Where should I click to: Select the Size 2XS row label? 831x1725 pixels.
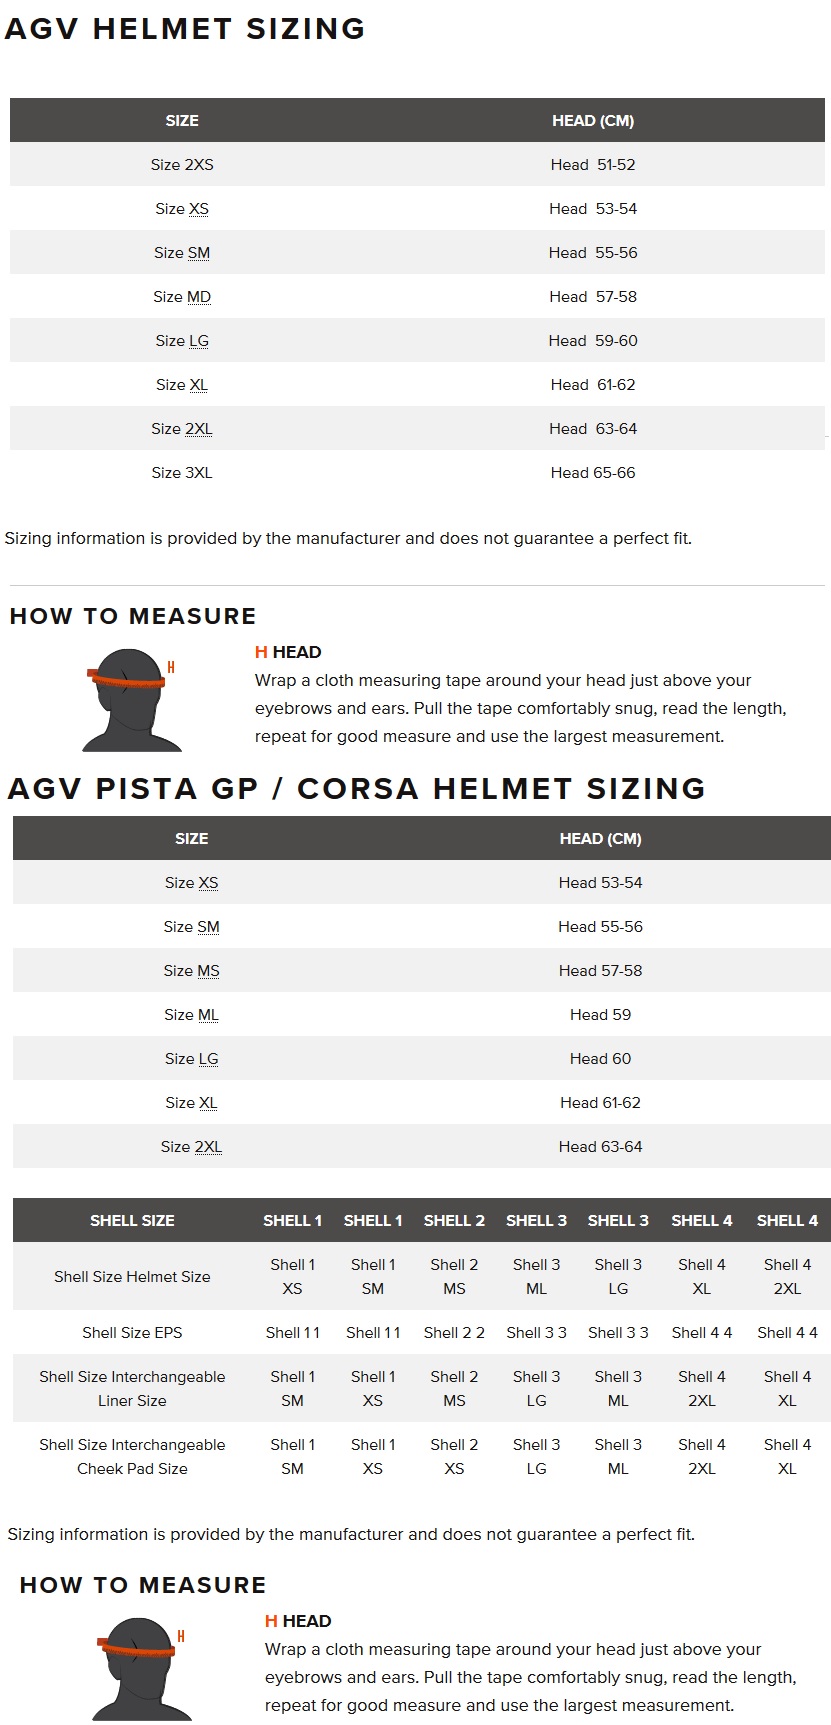(182, 165)
